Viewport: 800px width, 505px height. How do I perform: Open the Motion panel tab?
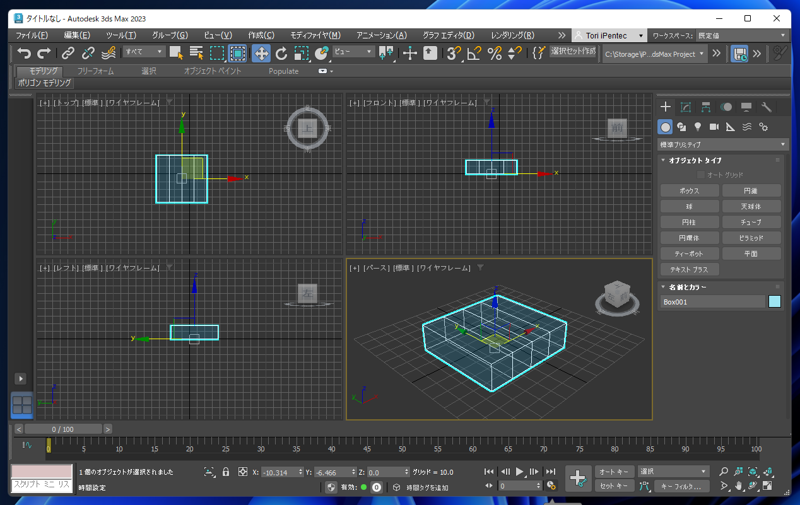[x=726, y=107]
